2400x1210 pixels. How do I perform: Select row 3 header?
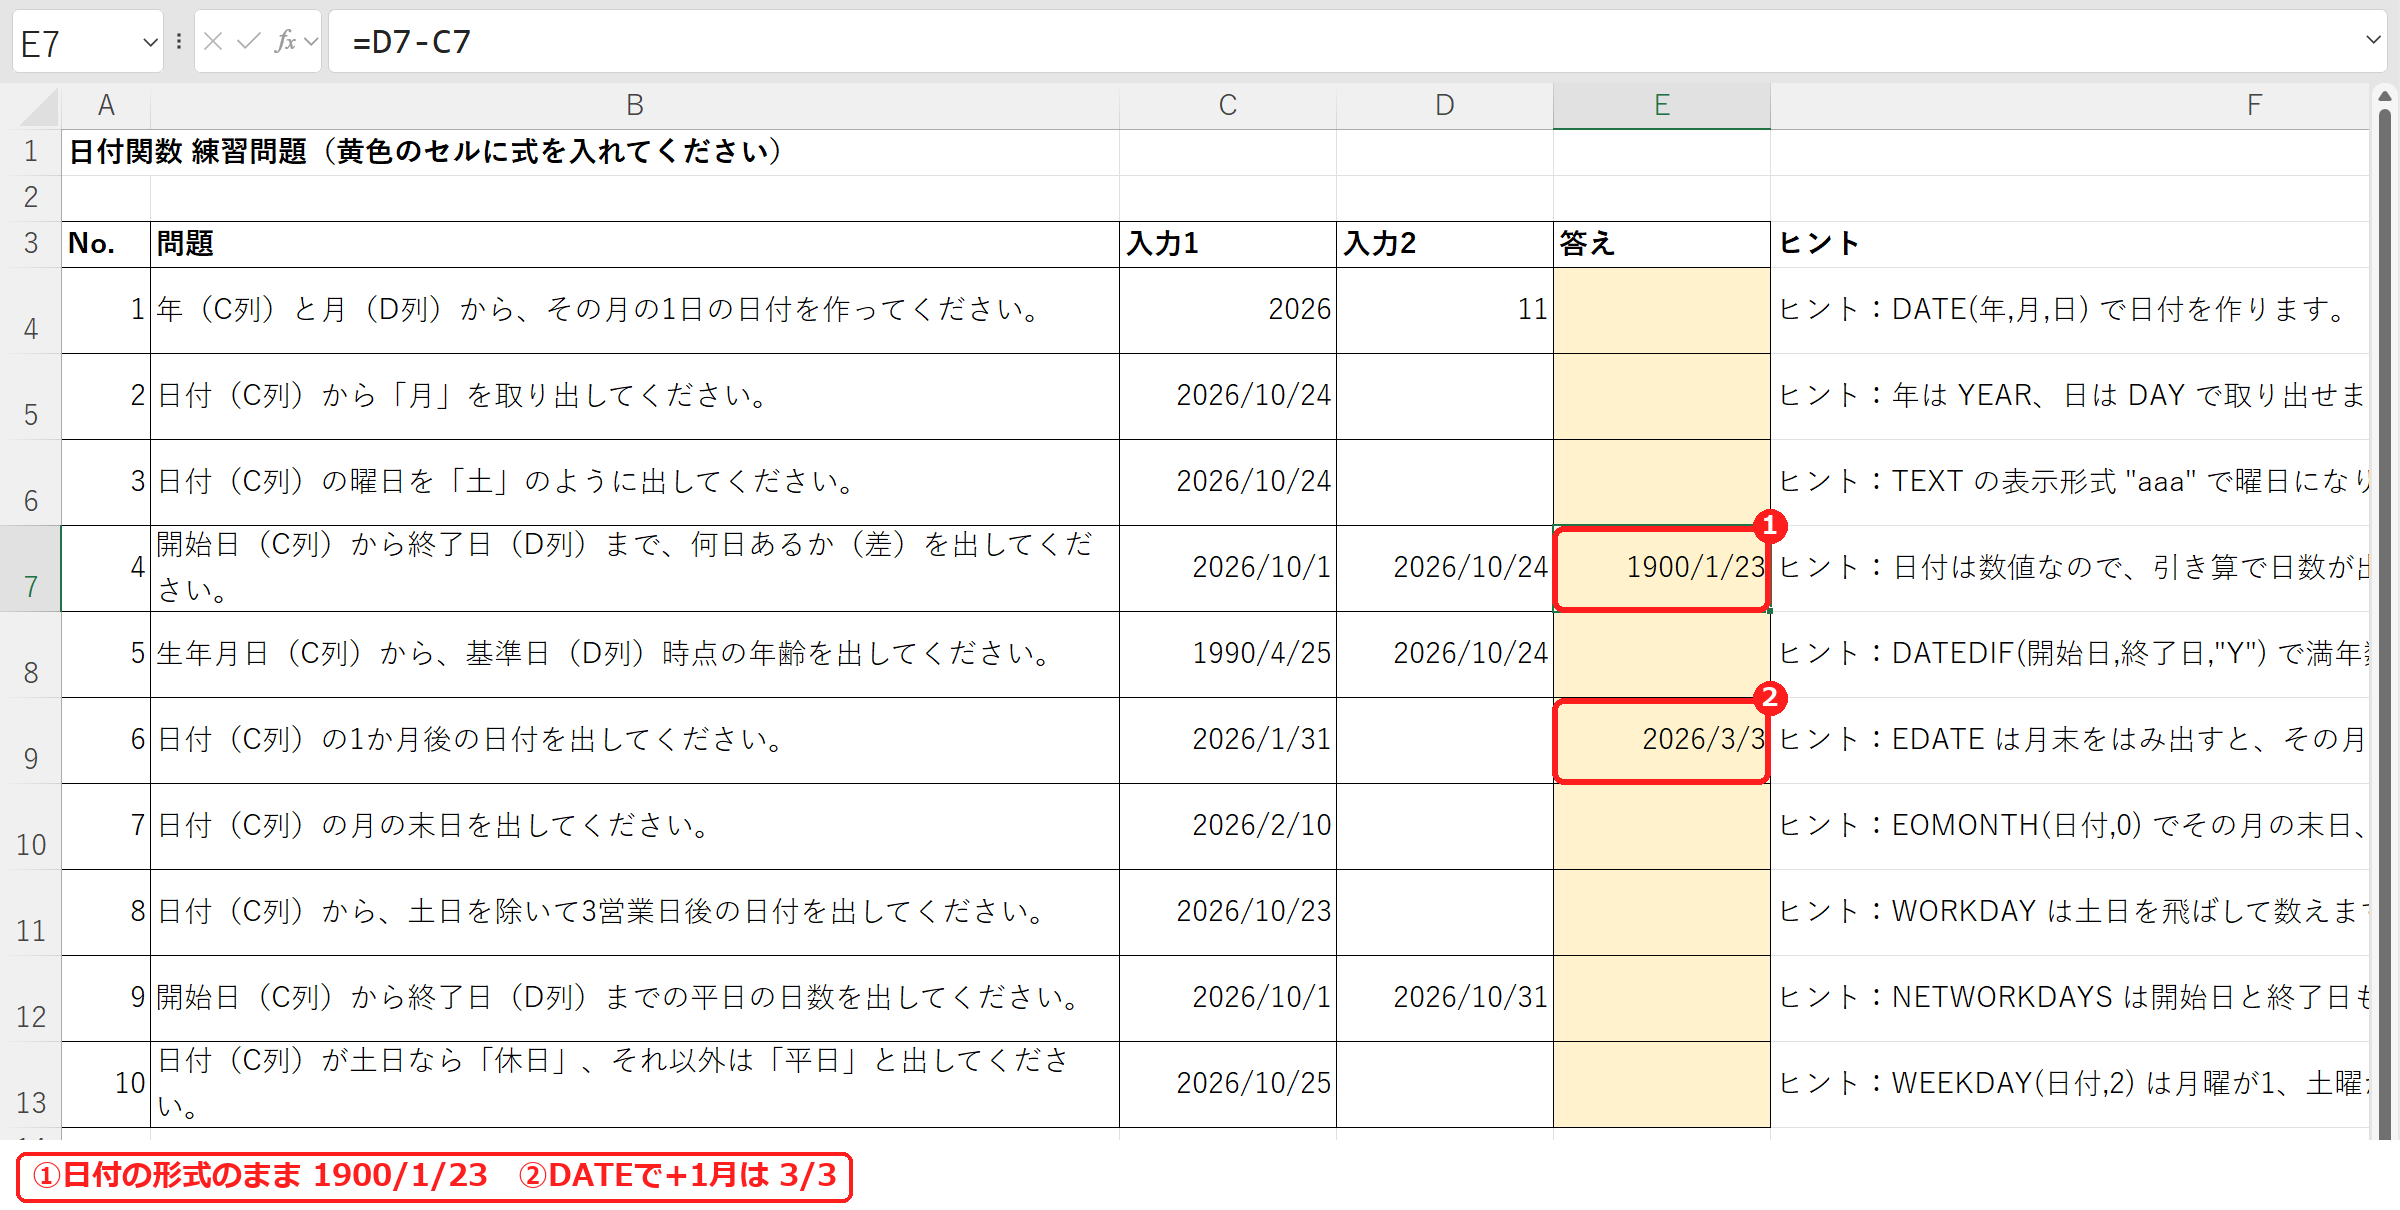coord(31,244)
